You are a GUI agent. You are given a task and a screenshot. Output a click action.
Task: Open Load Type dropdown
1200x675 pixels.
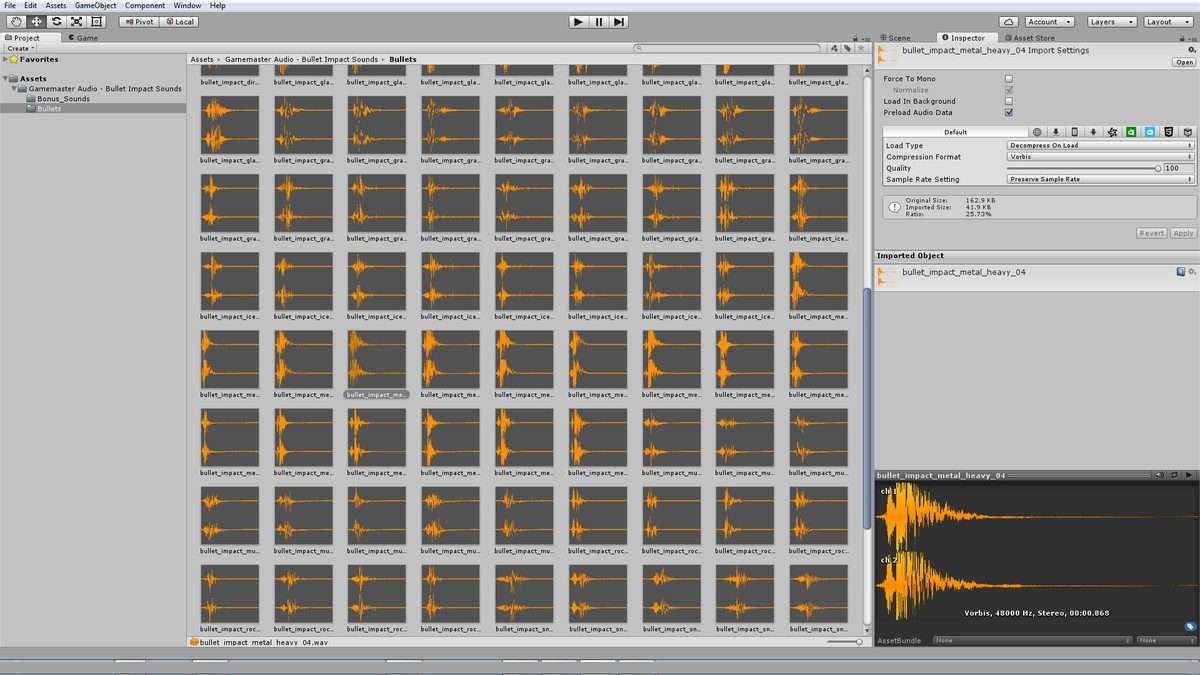(x=1101, y=146)
